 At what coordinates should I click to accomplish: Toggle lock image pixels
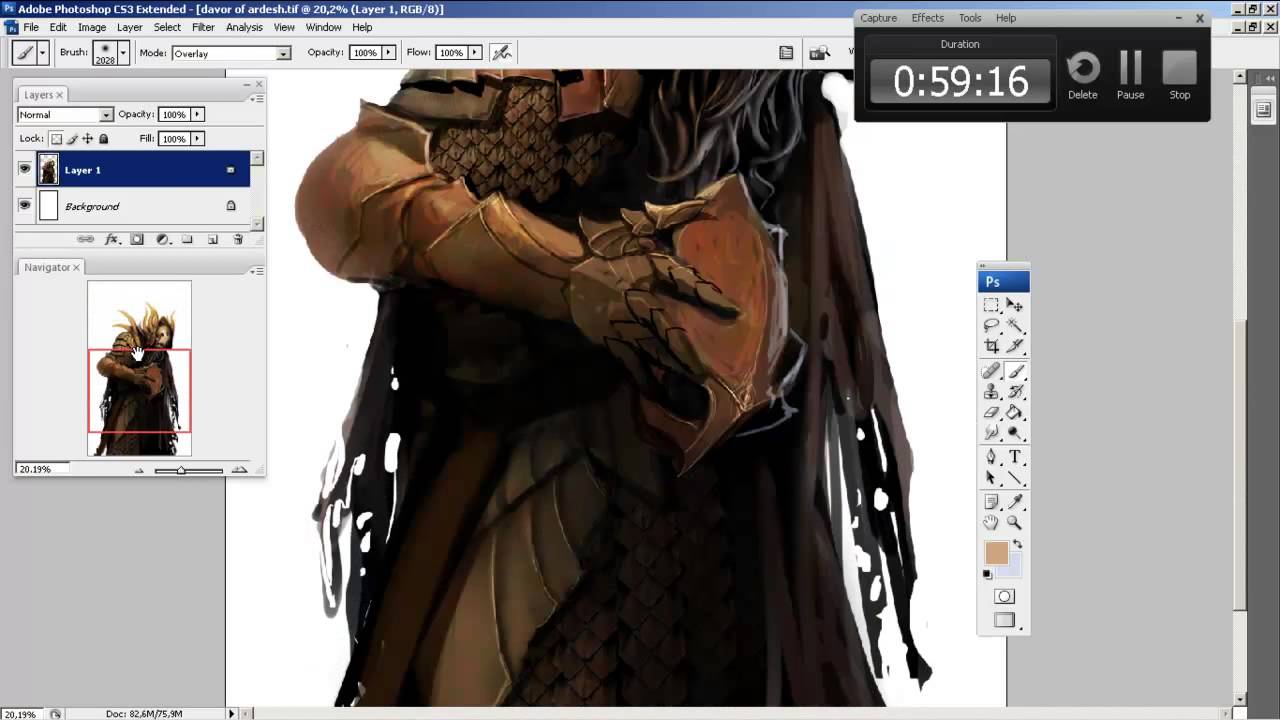72,139
